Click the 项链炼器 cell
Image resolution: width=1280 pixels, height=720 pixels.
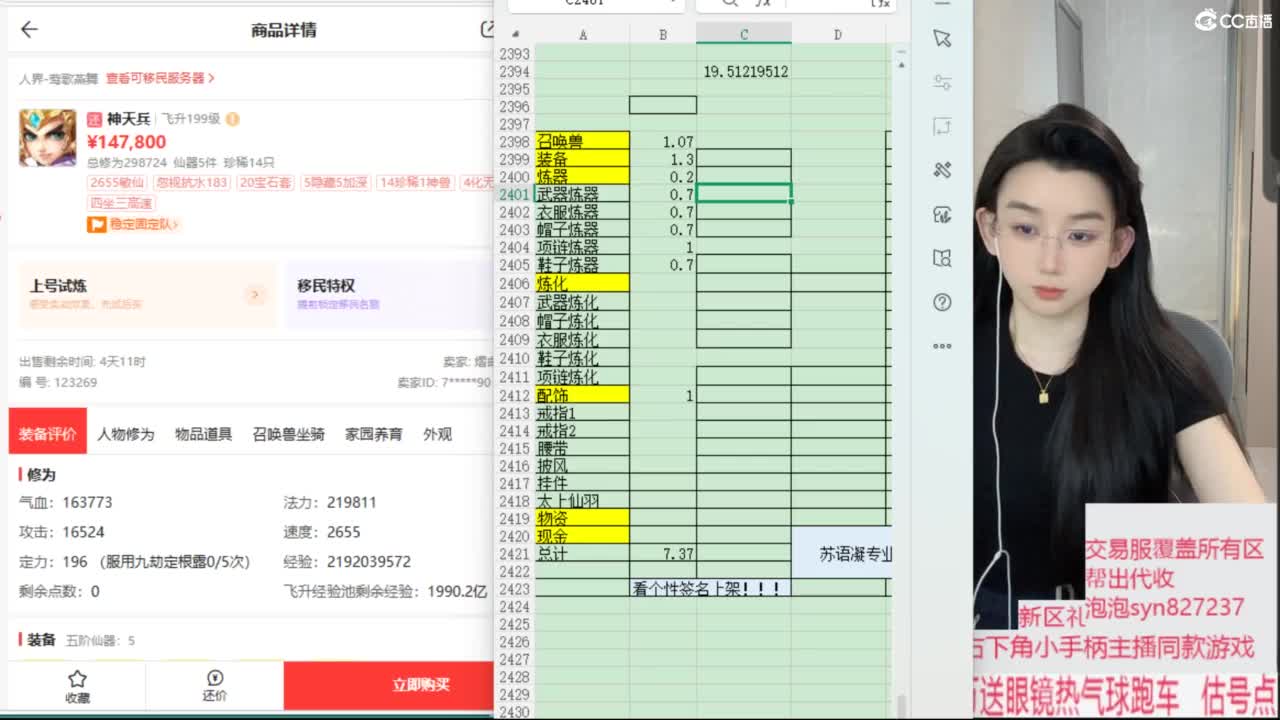pos(583,247)
